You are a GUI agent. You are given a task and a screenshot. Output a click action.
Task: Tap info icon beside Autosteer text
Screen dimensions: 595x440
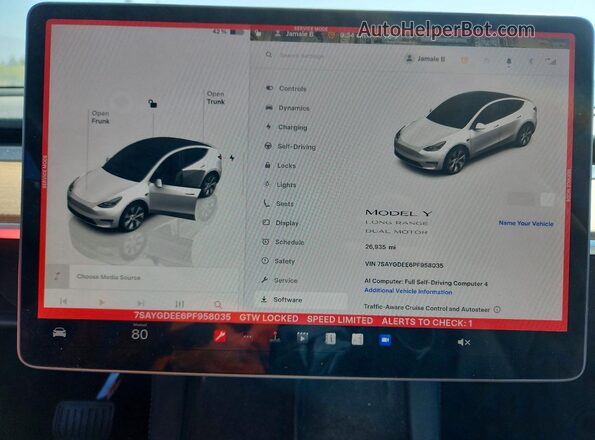[x=497, y=310]
